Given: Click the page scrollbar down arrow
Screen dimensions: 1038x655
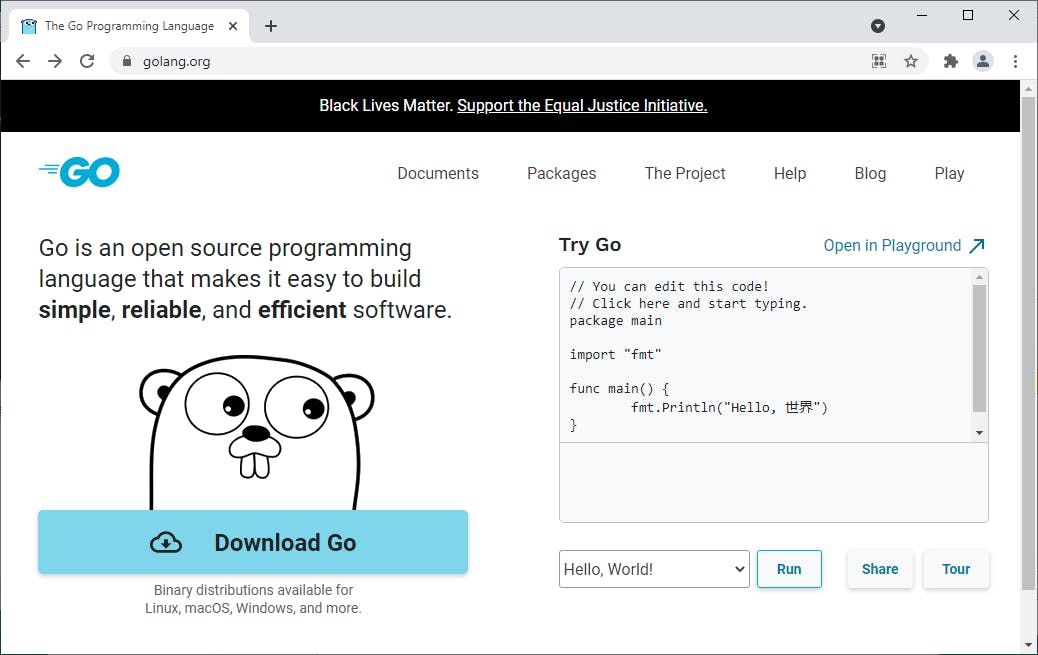Looking at the screenshot, I should 1028,644.
